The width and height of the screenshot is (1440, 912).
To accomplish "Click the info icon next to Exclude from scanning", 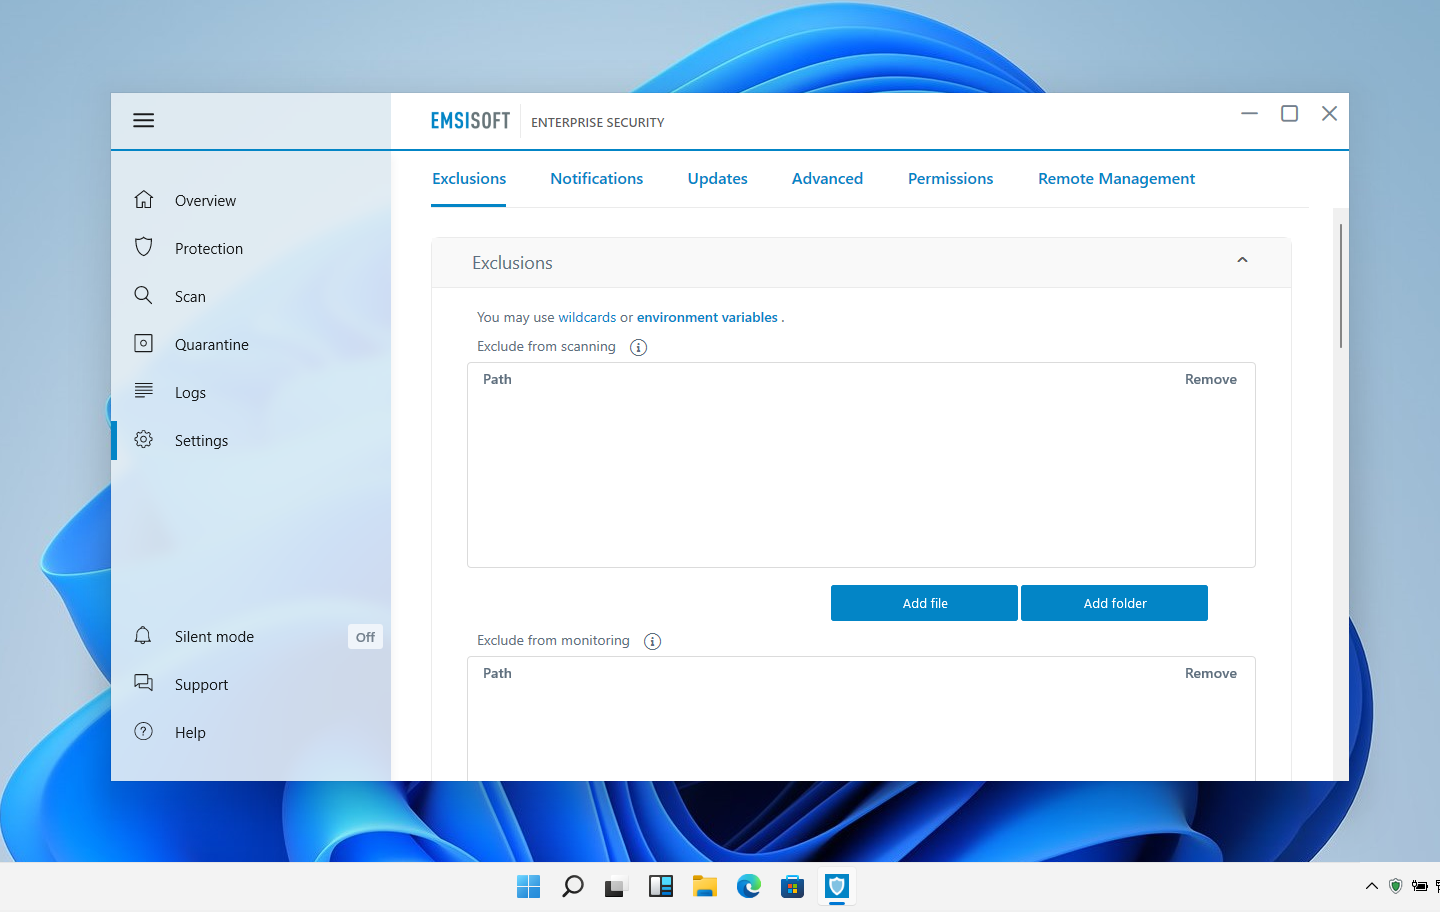I will pyautogui.click(x=638, y=347).
